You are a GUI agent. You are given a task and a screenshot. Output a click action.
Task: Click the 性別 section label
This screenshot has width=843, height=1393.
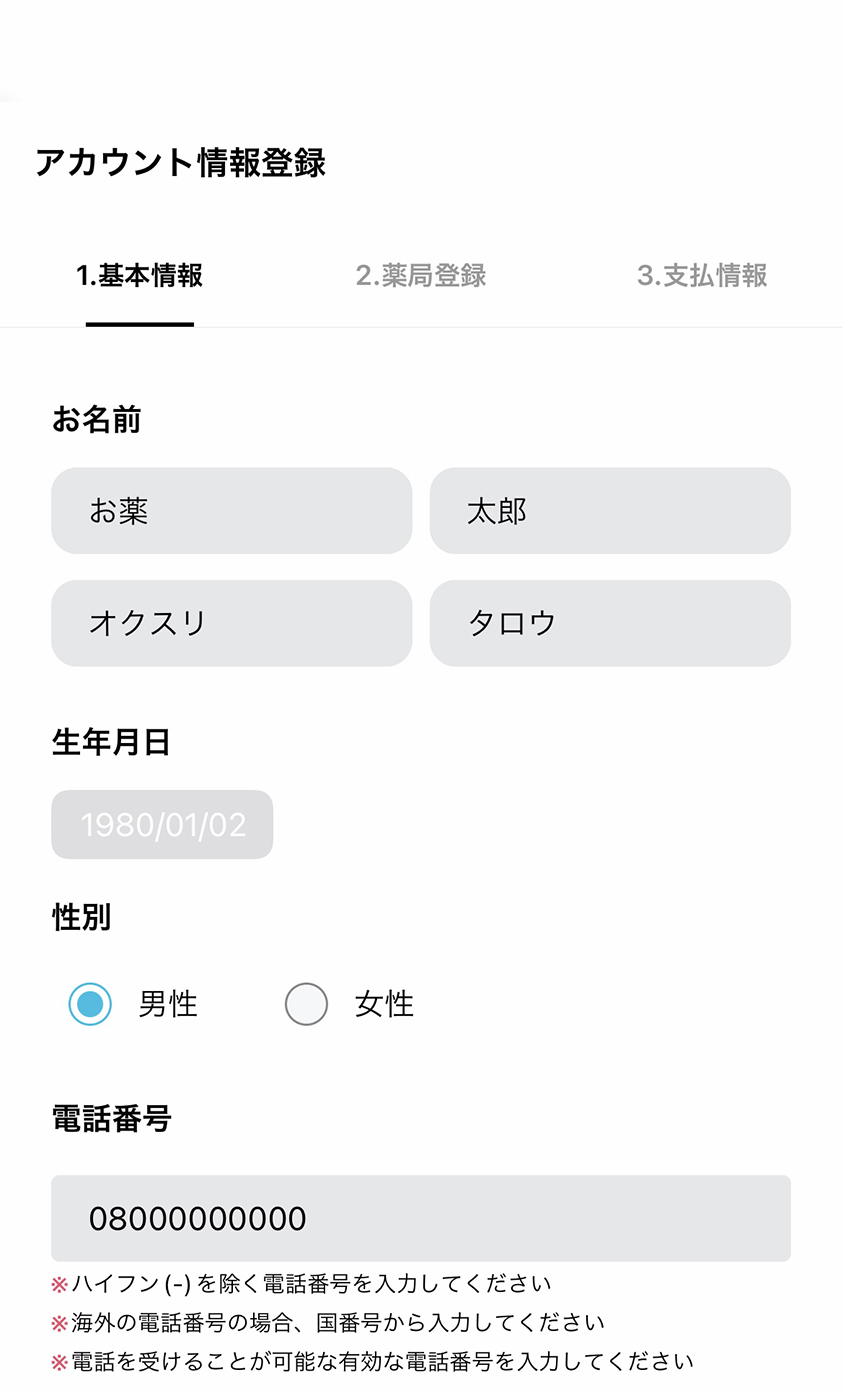81,916
